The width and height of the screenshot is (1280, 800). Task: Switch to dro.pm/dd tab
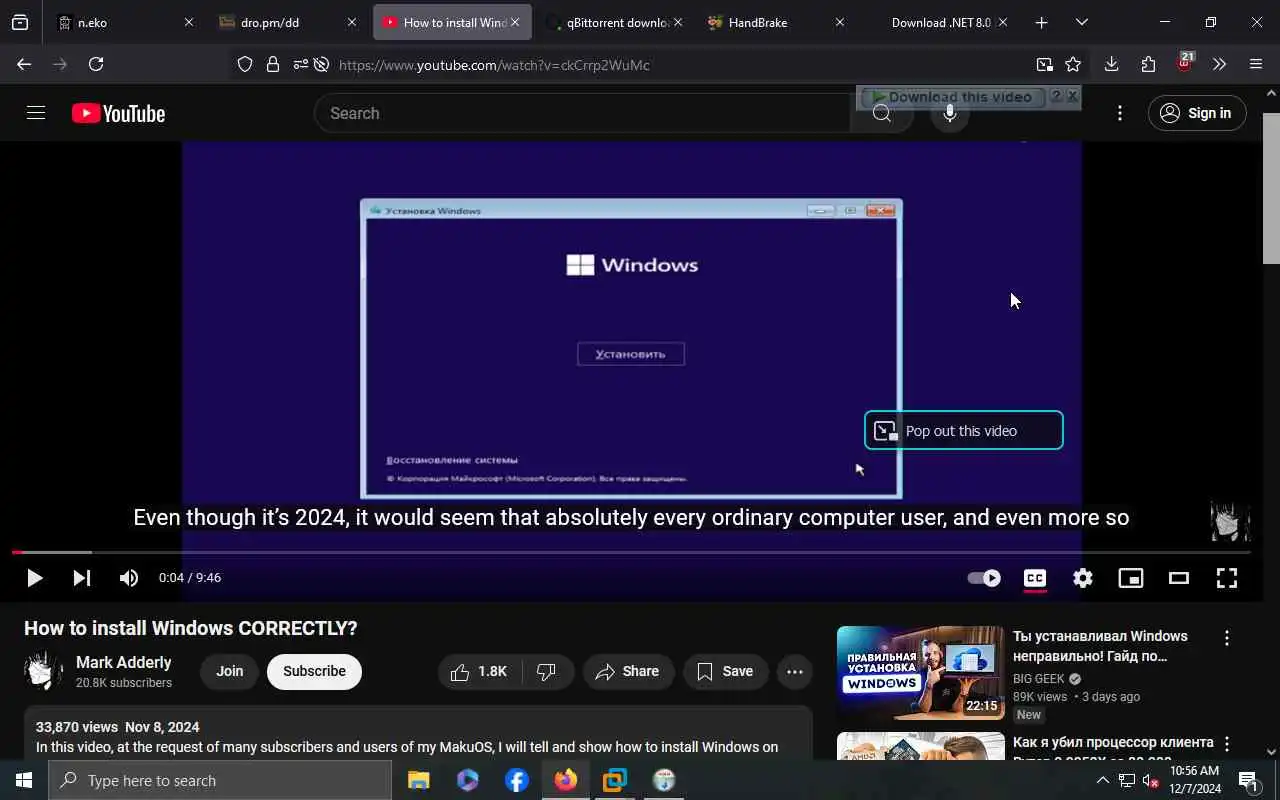click(x=288, y=22)
